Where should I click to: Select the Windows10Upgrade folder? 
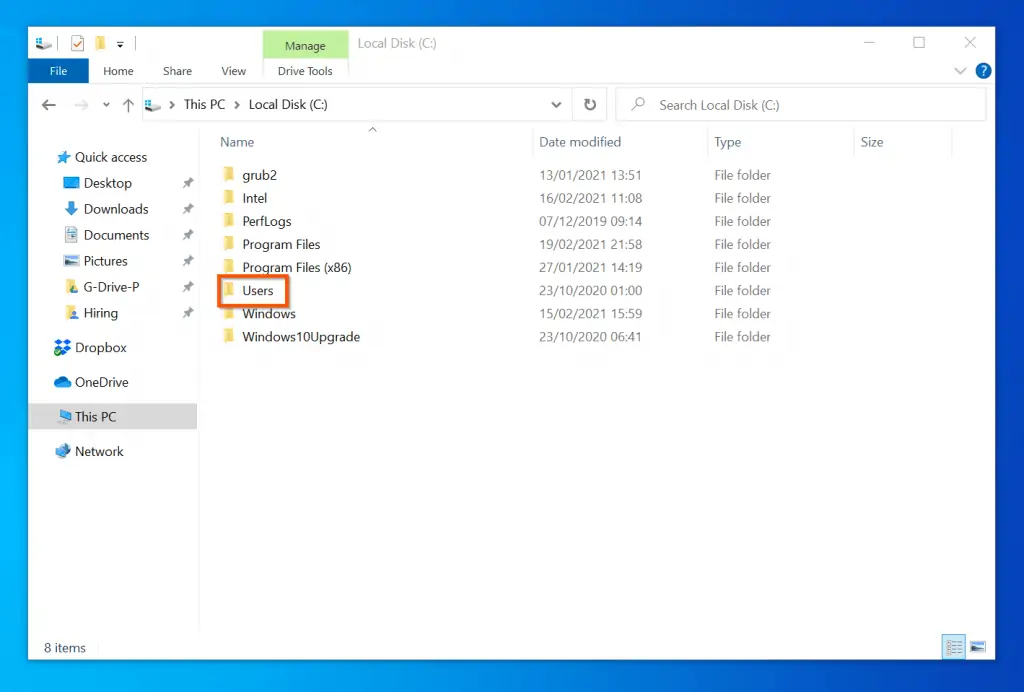click(300, 337)
